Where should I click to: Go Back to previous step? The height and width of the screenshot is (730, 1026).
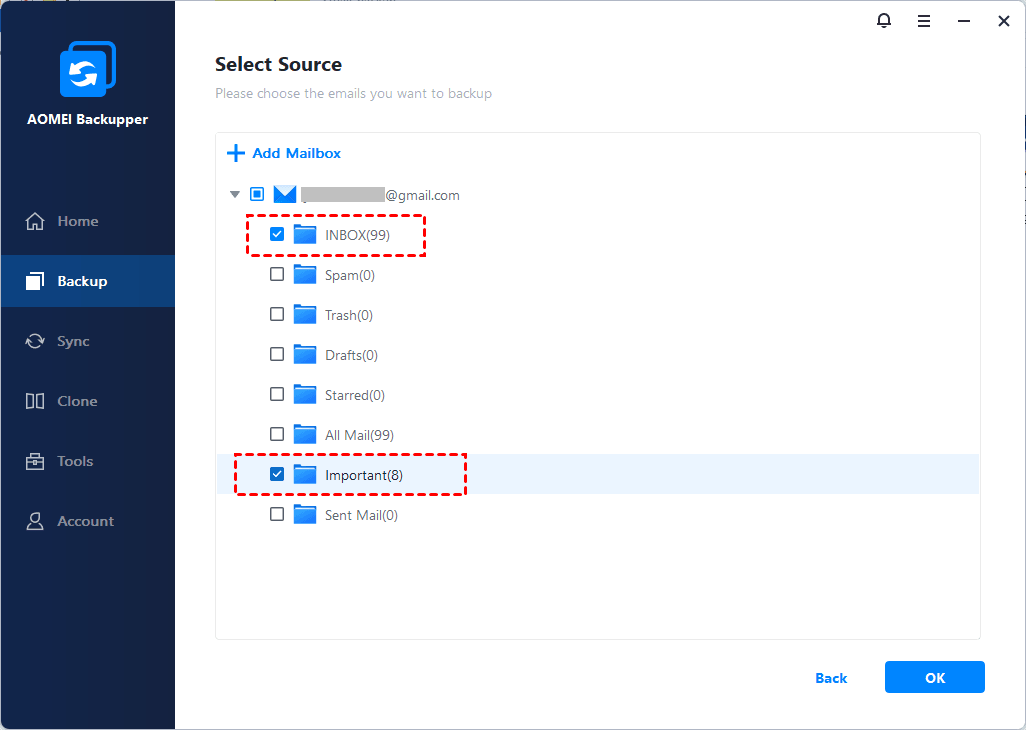pyautogui.click(x=831, y=678)
